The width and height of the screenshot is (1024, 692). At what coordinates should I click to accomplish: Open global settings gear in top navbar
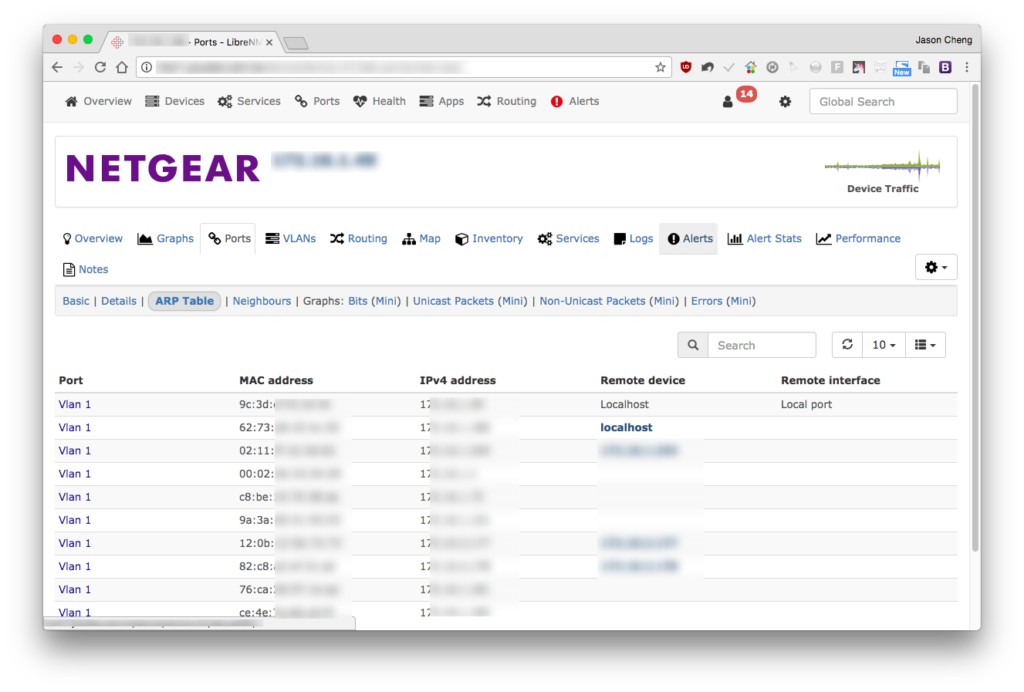(785, 101)
